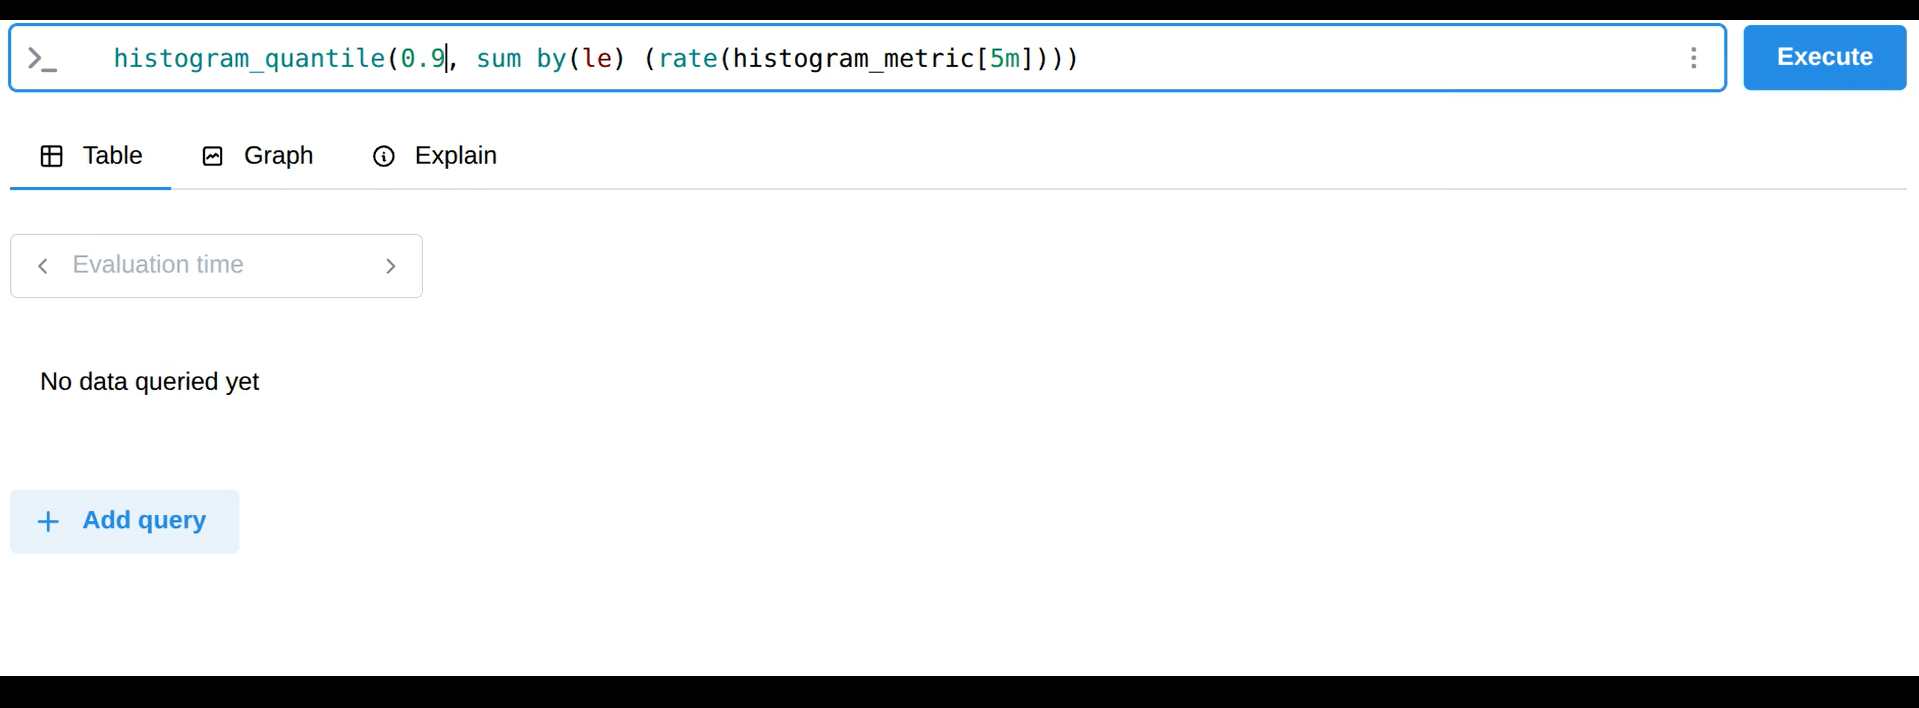The image size is (1919, 708).
Task: Switch to the Graph tab
Action: 277,156
